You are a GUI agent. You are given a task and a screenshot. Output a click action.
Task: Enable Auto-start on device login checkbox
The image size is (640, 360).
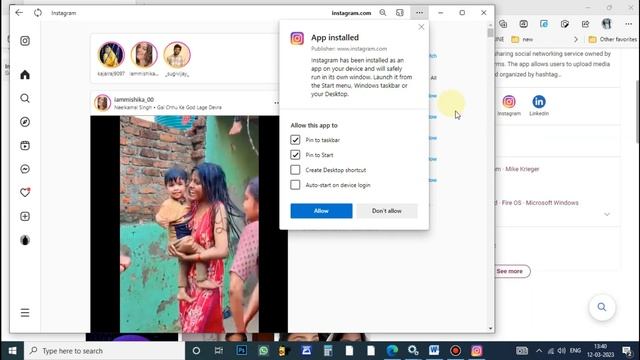click(295, 185)
